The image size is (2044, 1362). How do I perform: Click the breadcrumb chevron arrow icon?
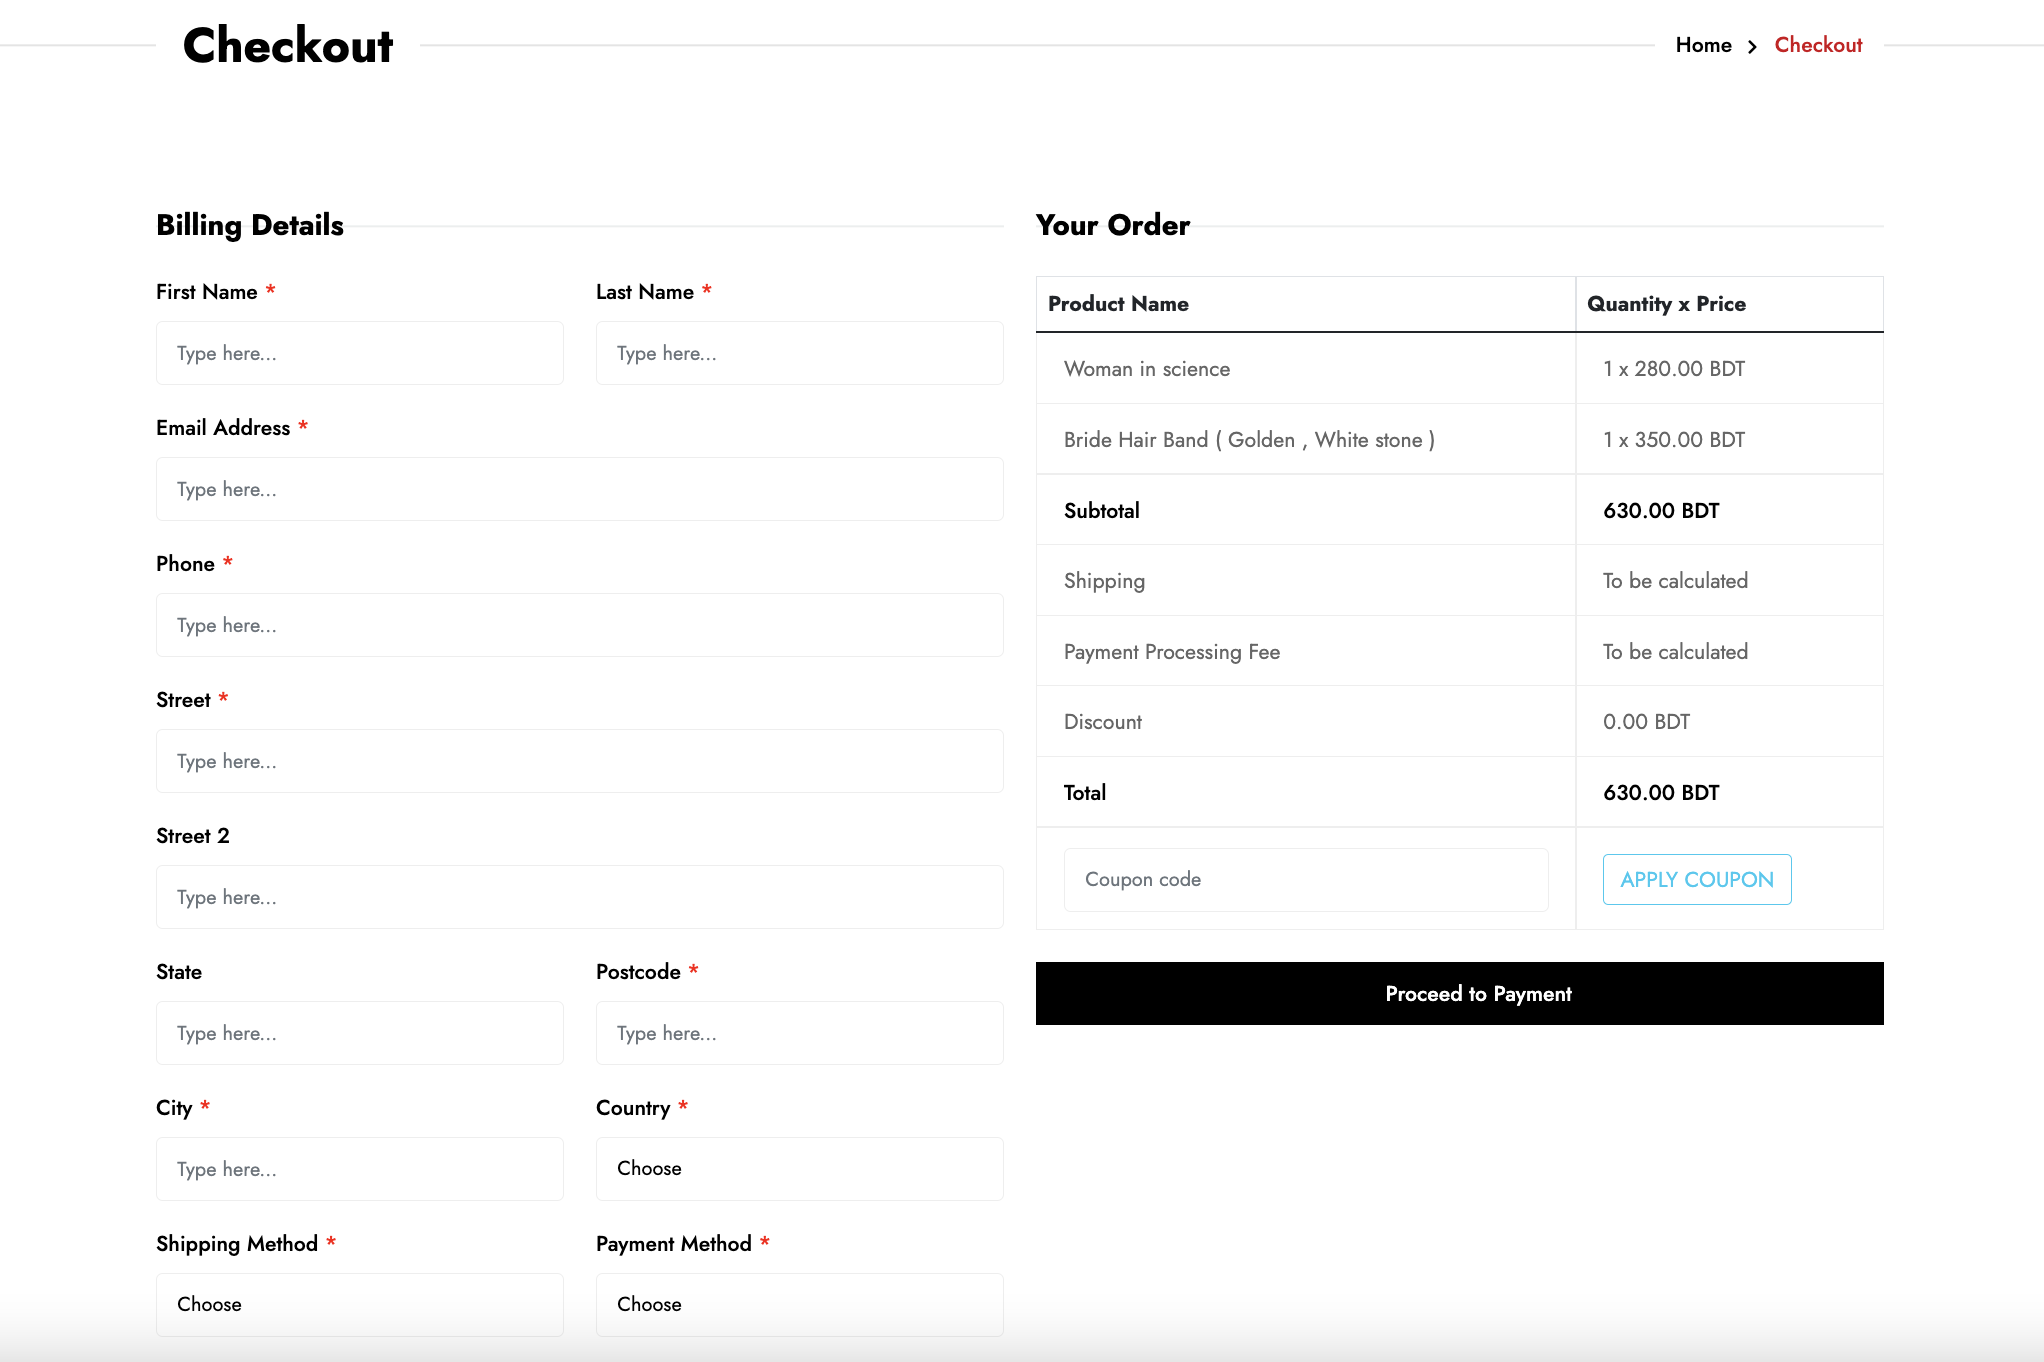1752,46
